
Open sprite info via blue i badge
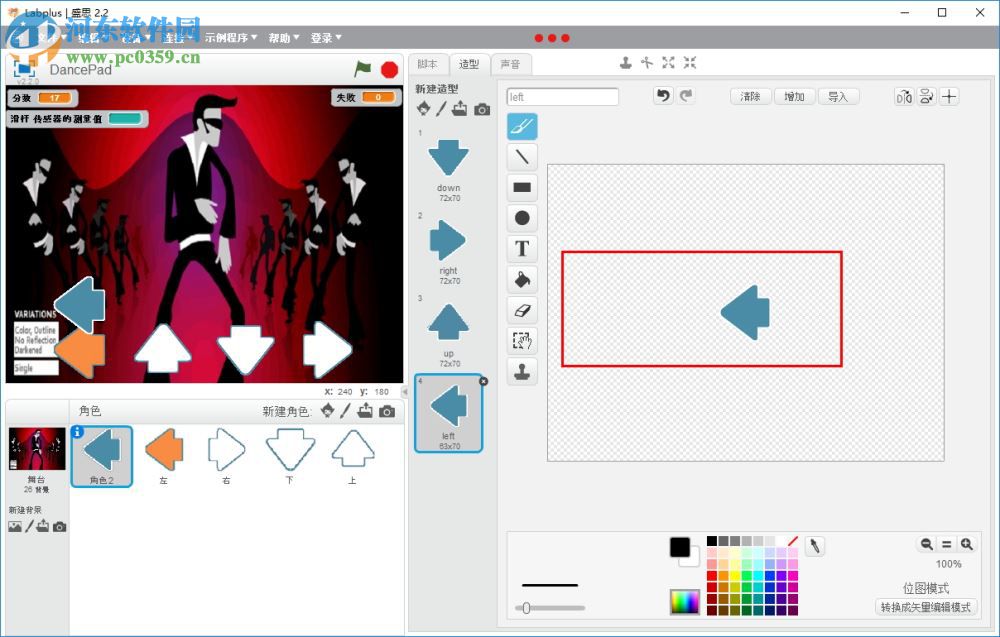click(x=77, y=432)
